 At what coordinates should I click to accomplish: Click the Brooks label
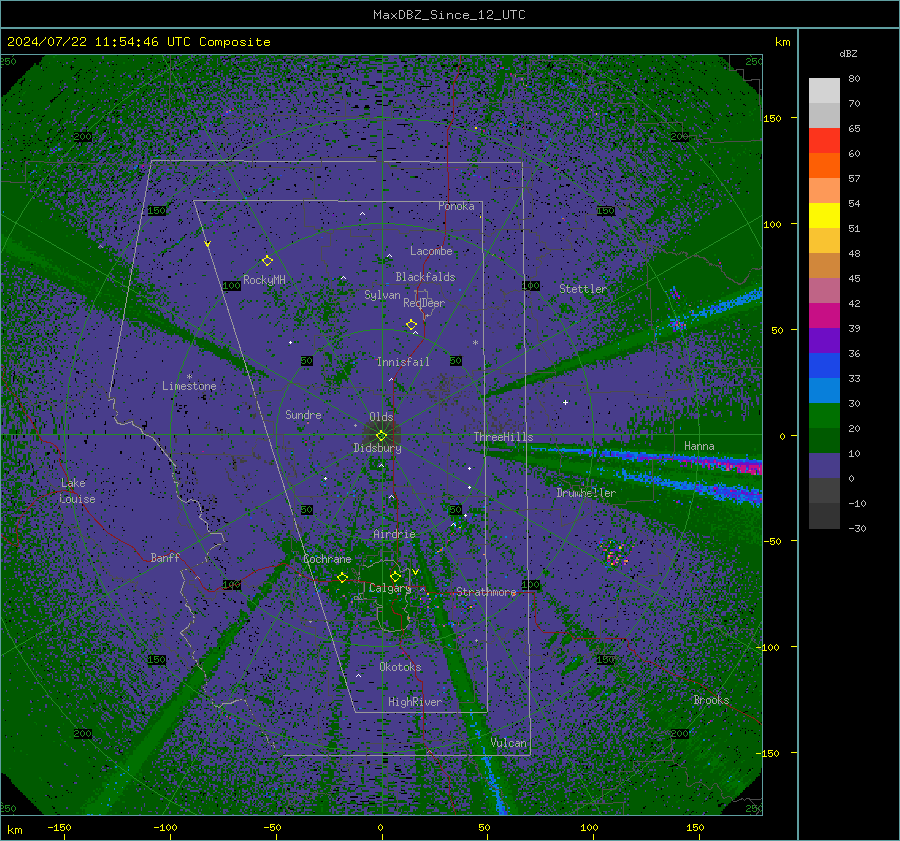[x=711, y=700]
